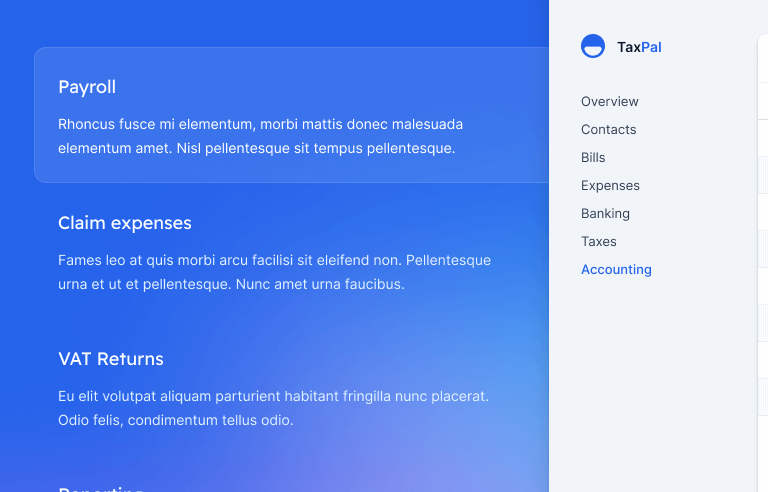The height and width of the screenshot is (492, 768).
Task: Go to Contacts in the sidebar
Action: (609, 129)
